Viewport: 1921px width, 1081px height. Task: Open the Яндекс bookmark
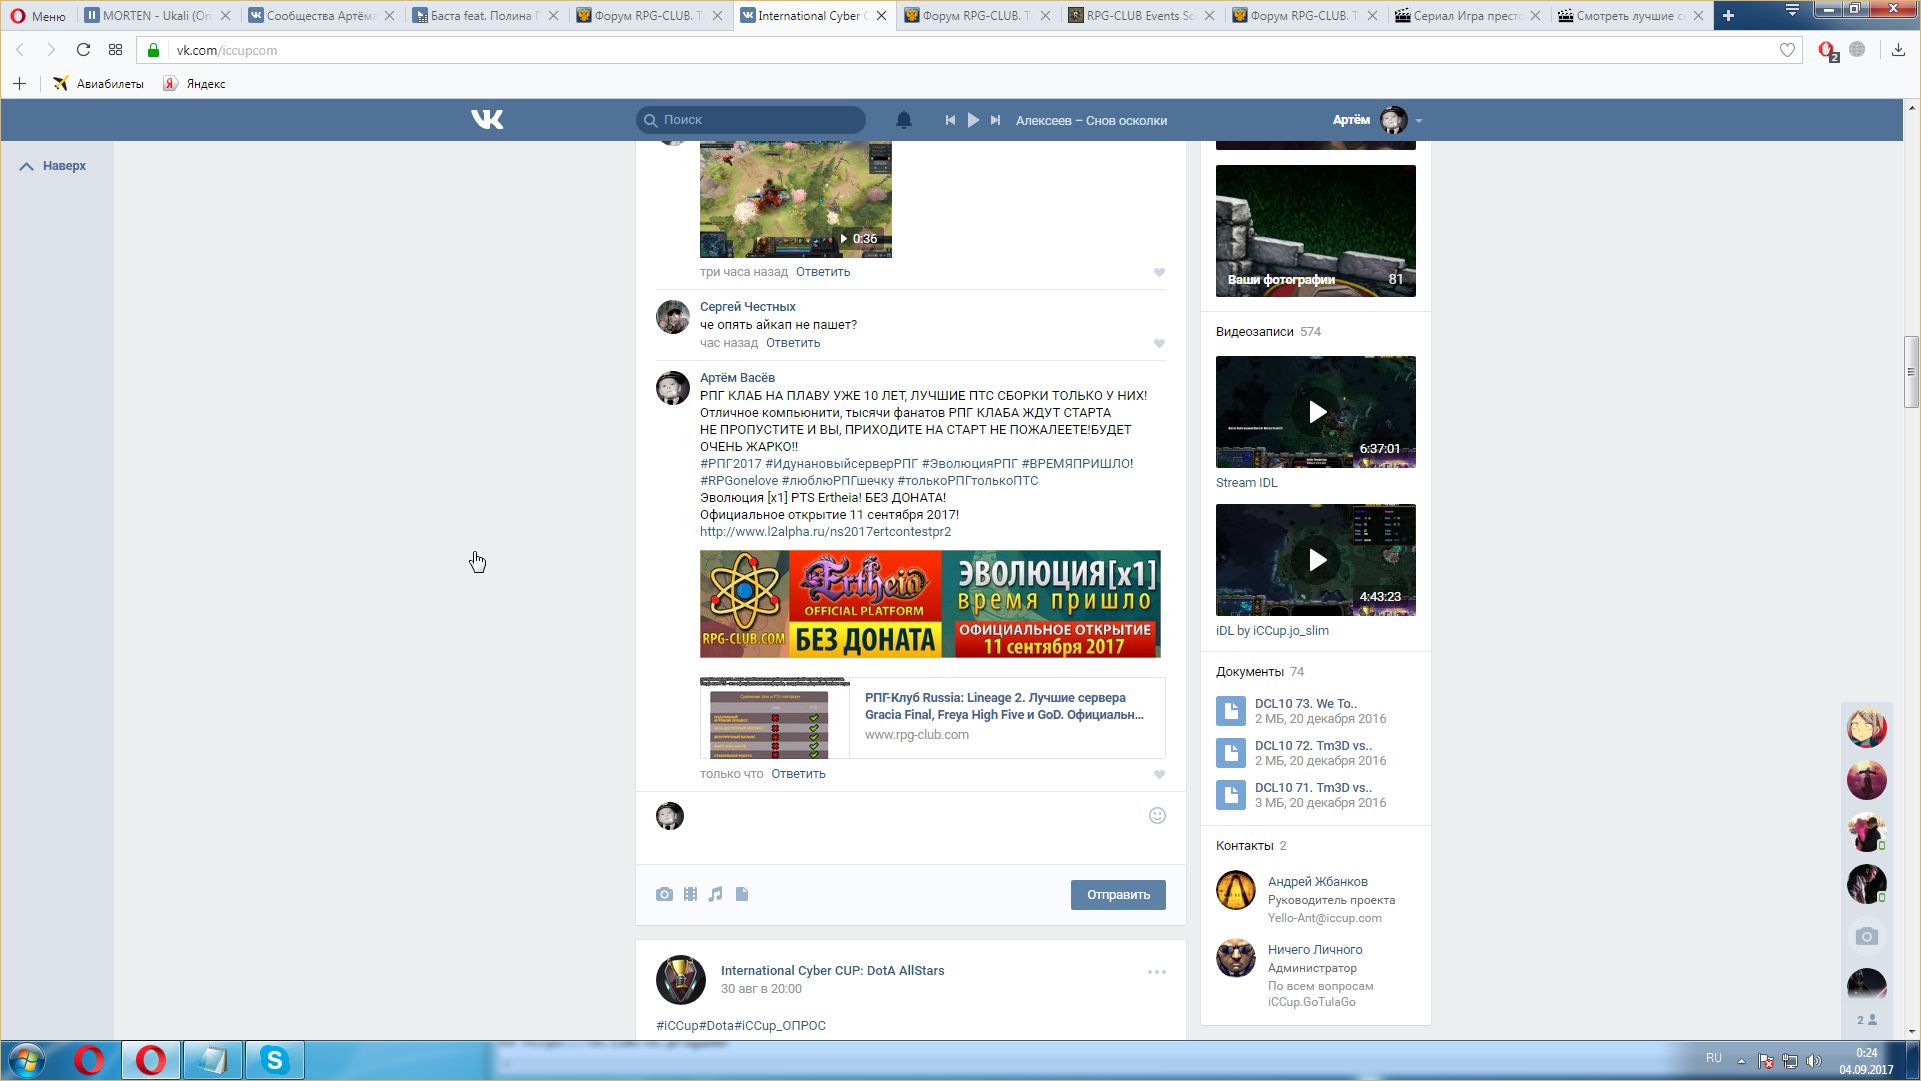(195, 84)
